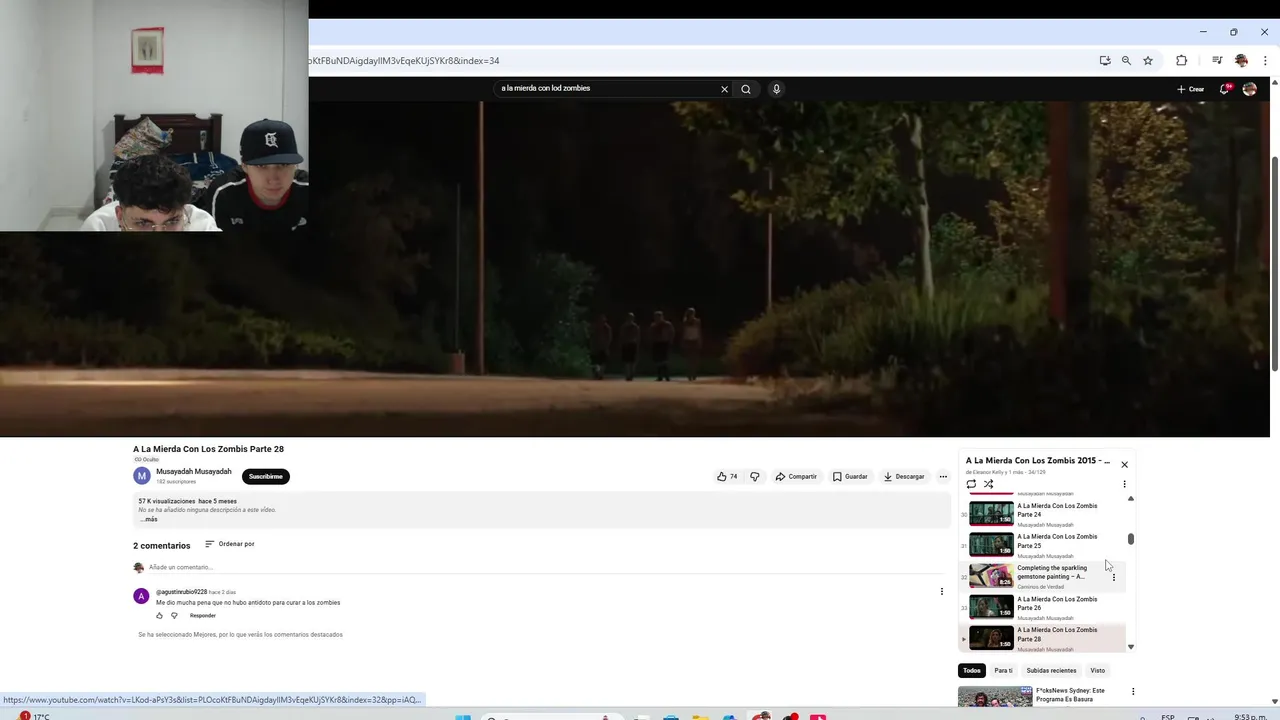Open more actions ellipsis beside Descargar
The height and width of the screenshot is (720, 1280).
click(943, 477)
